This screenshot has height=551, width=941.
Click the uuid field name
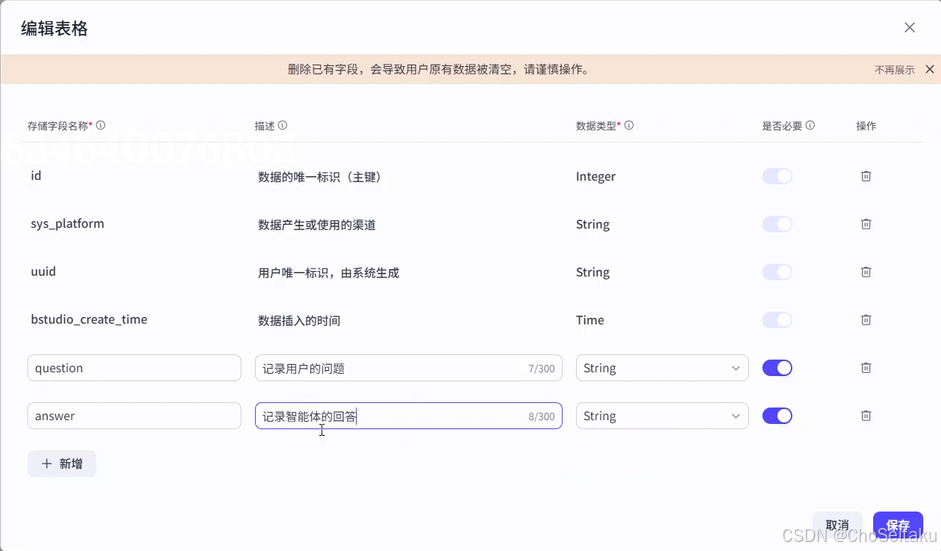point(43,271)
